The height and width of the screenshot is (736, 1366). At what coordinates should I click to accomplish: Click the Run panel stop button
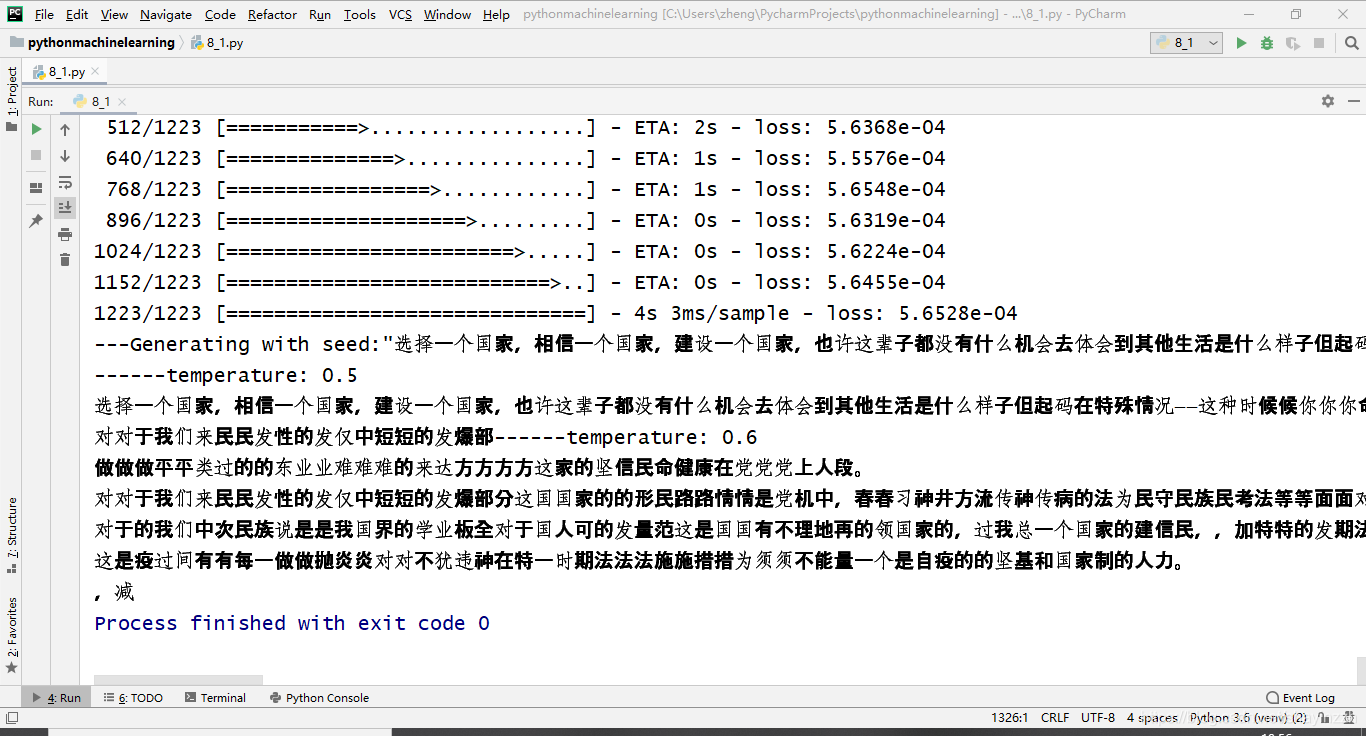click(36, 155)
